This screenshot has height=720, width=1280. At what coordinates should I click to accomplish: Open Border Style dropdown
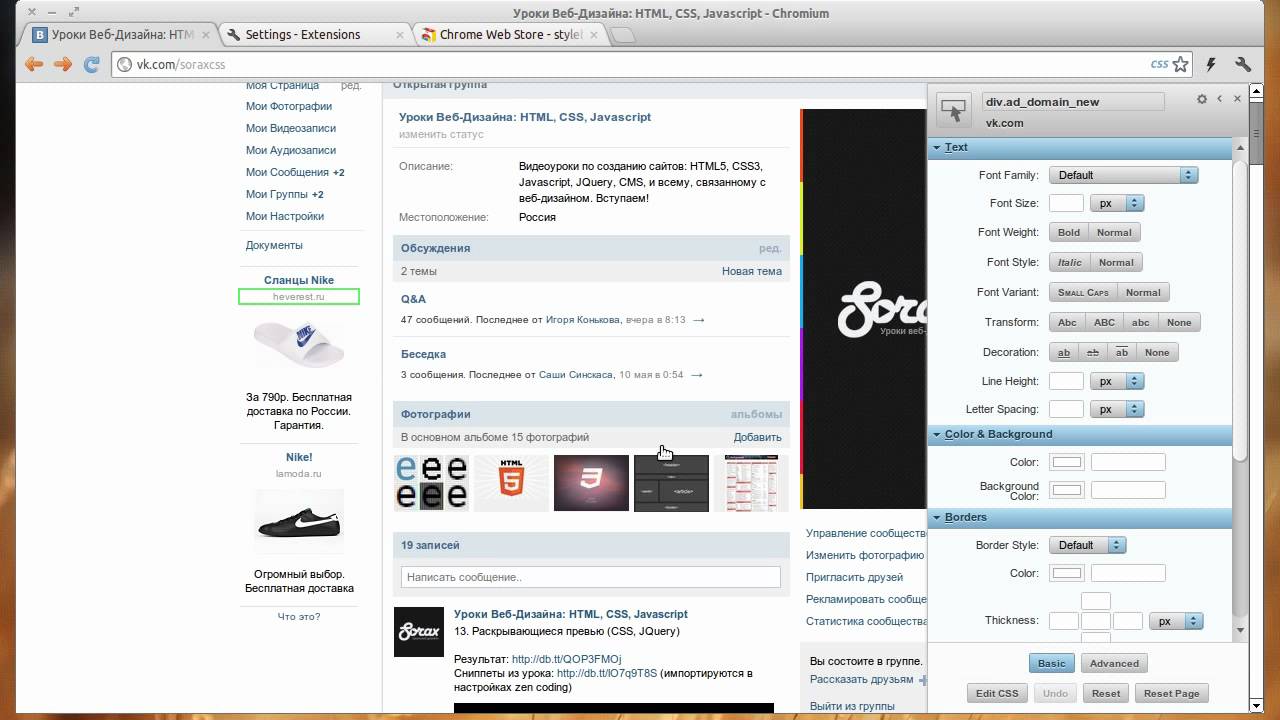(1087, 545)
